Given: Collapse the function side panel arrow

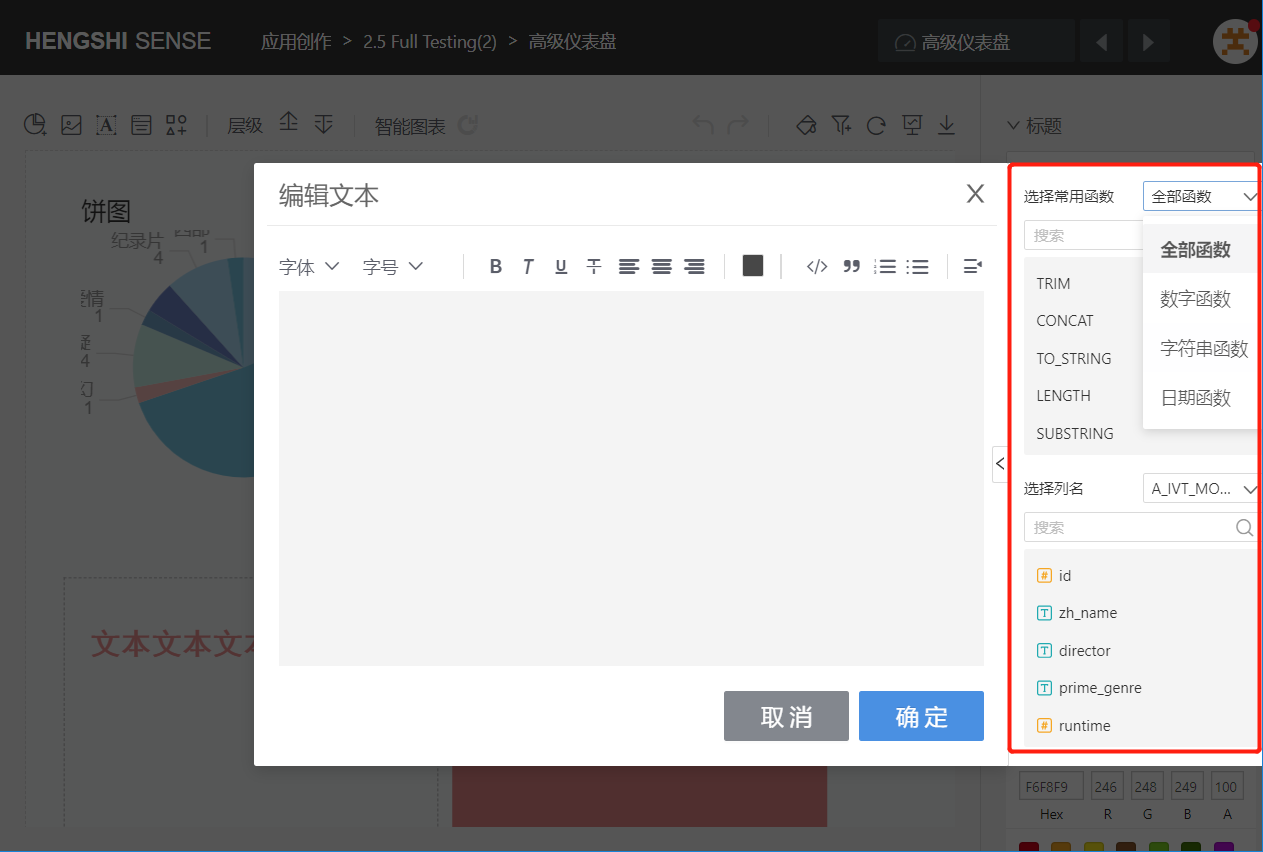Looking at the screenshot, I should coord(1000,464).
